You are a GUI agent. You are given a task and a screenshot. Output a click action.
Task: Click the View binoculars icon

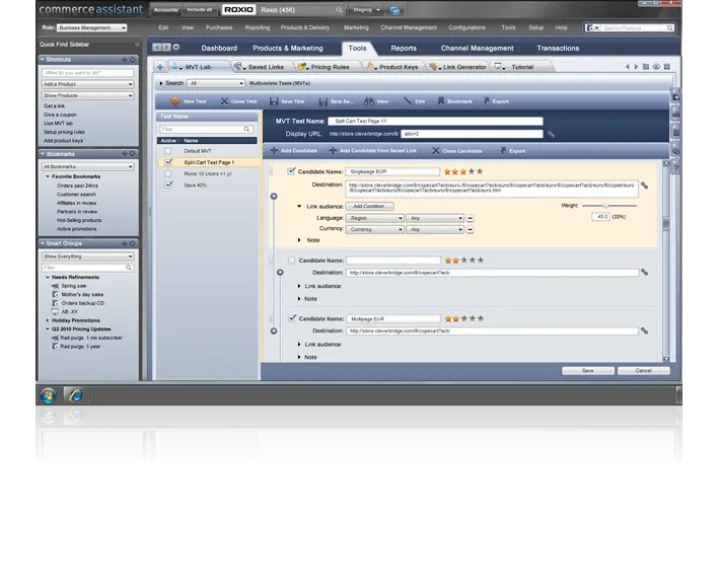point(368,101)
